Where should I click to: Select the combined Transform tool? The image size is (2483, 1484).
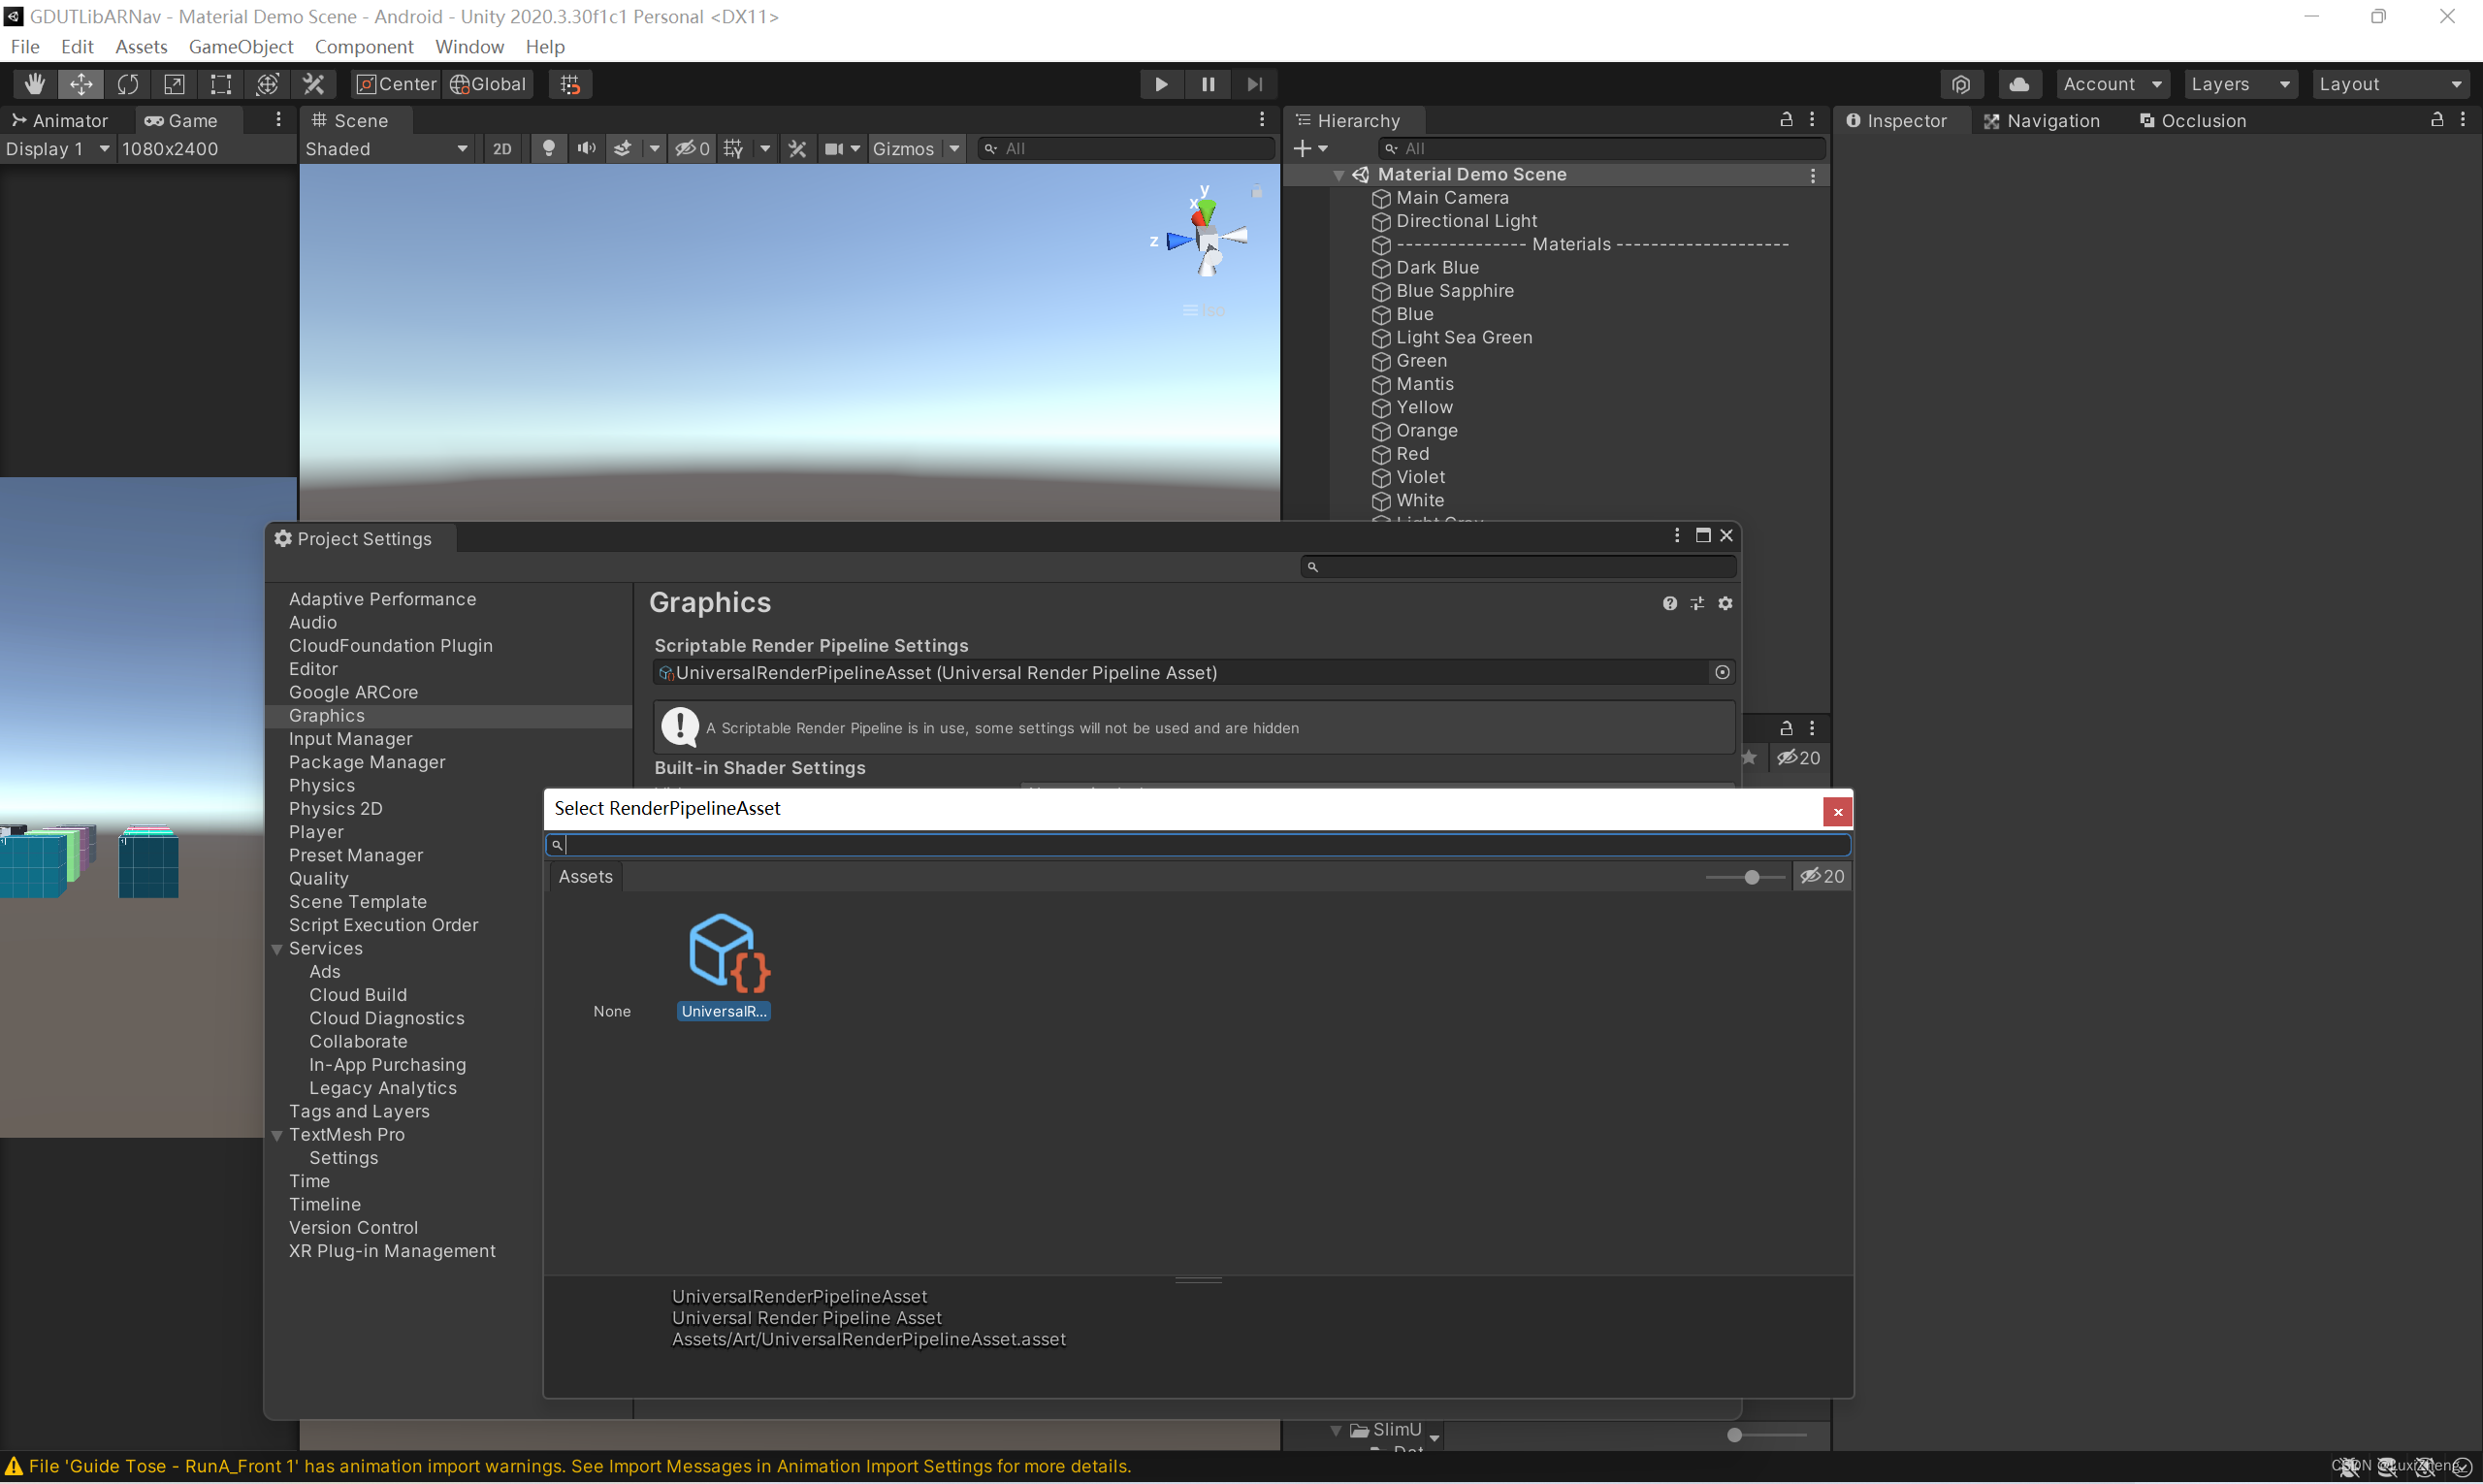[267, 84]
